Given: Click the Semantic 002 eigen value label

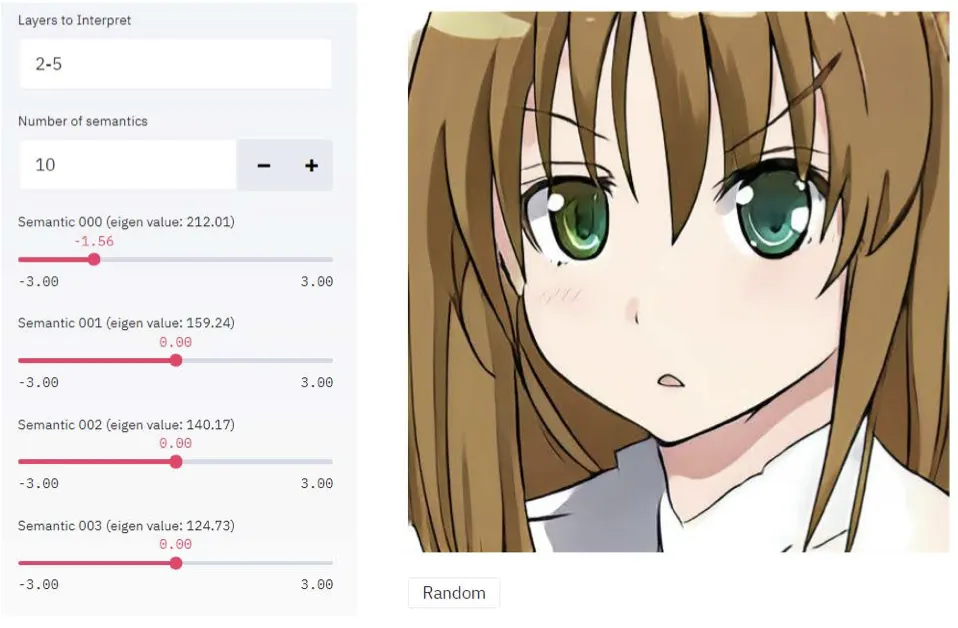Looking at the screenshot, I should 126,425.
